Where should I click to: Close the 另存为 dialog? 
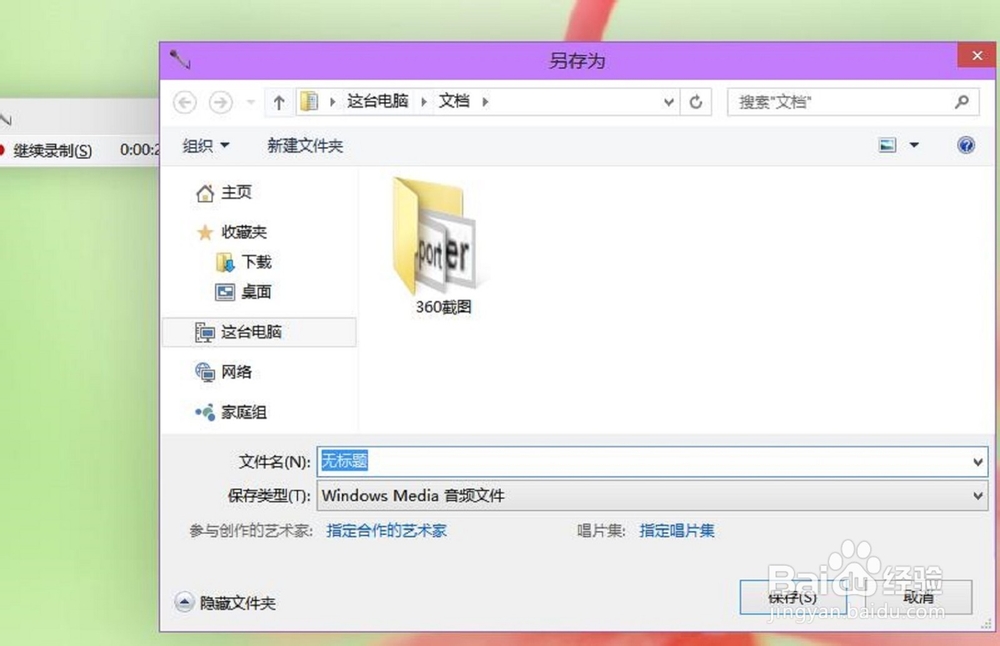(976, 56)
